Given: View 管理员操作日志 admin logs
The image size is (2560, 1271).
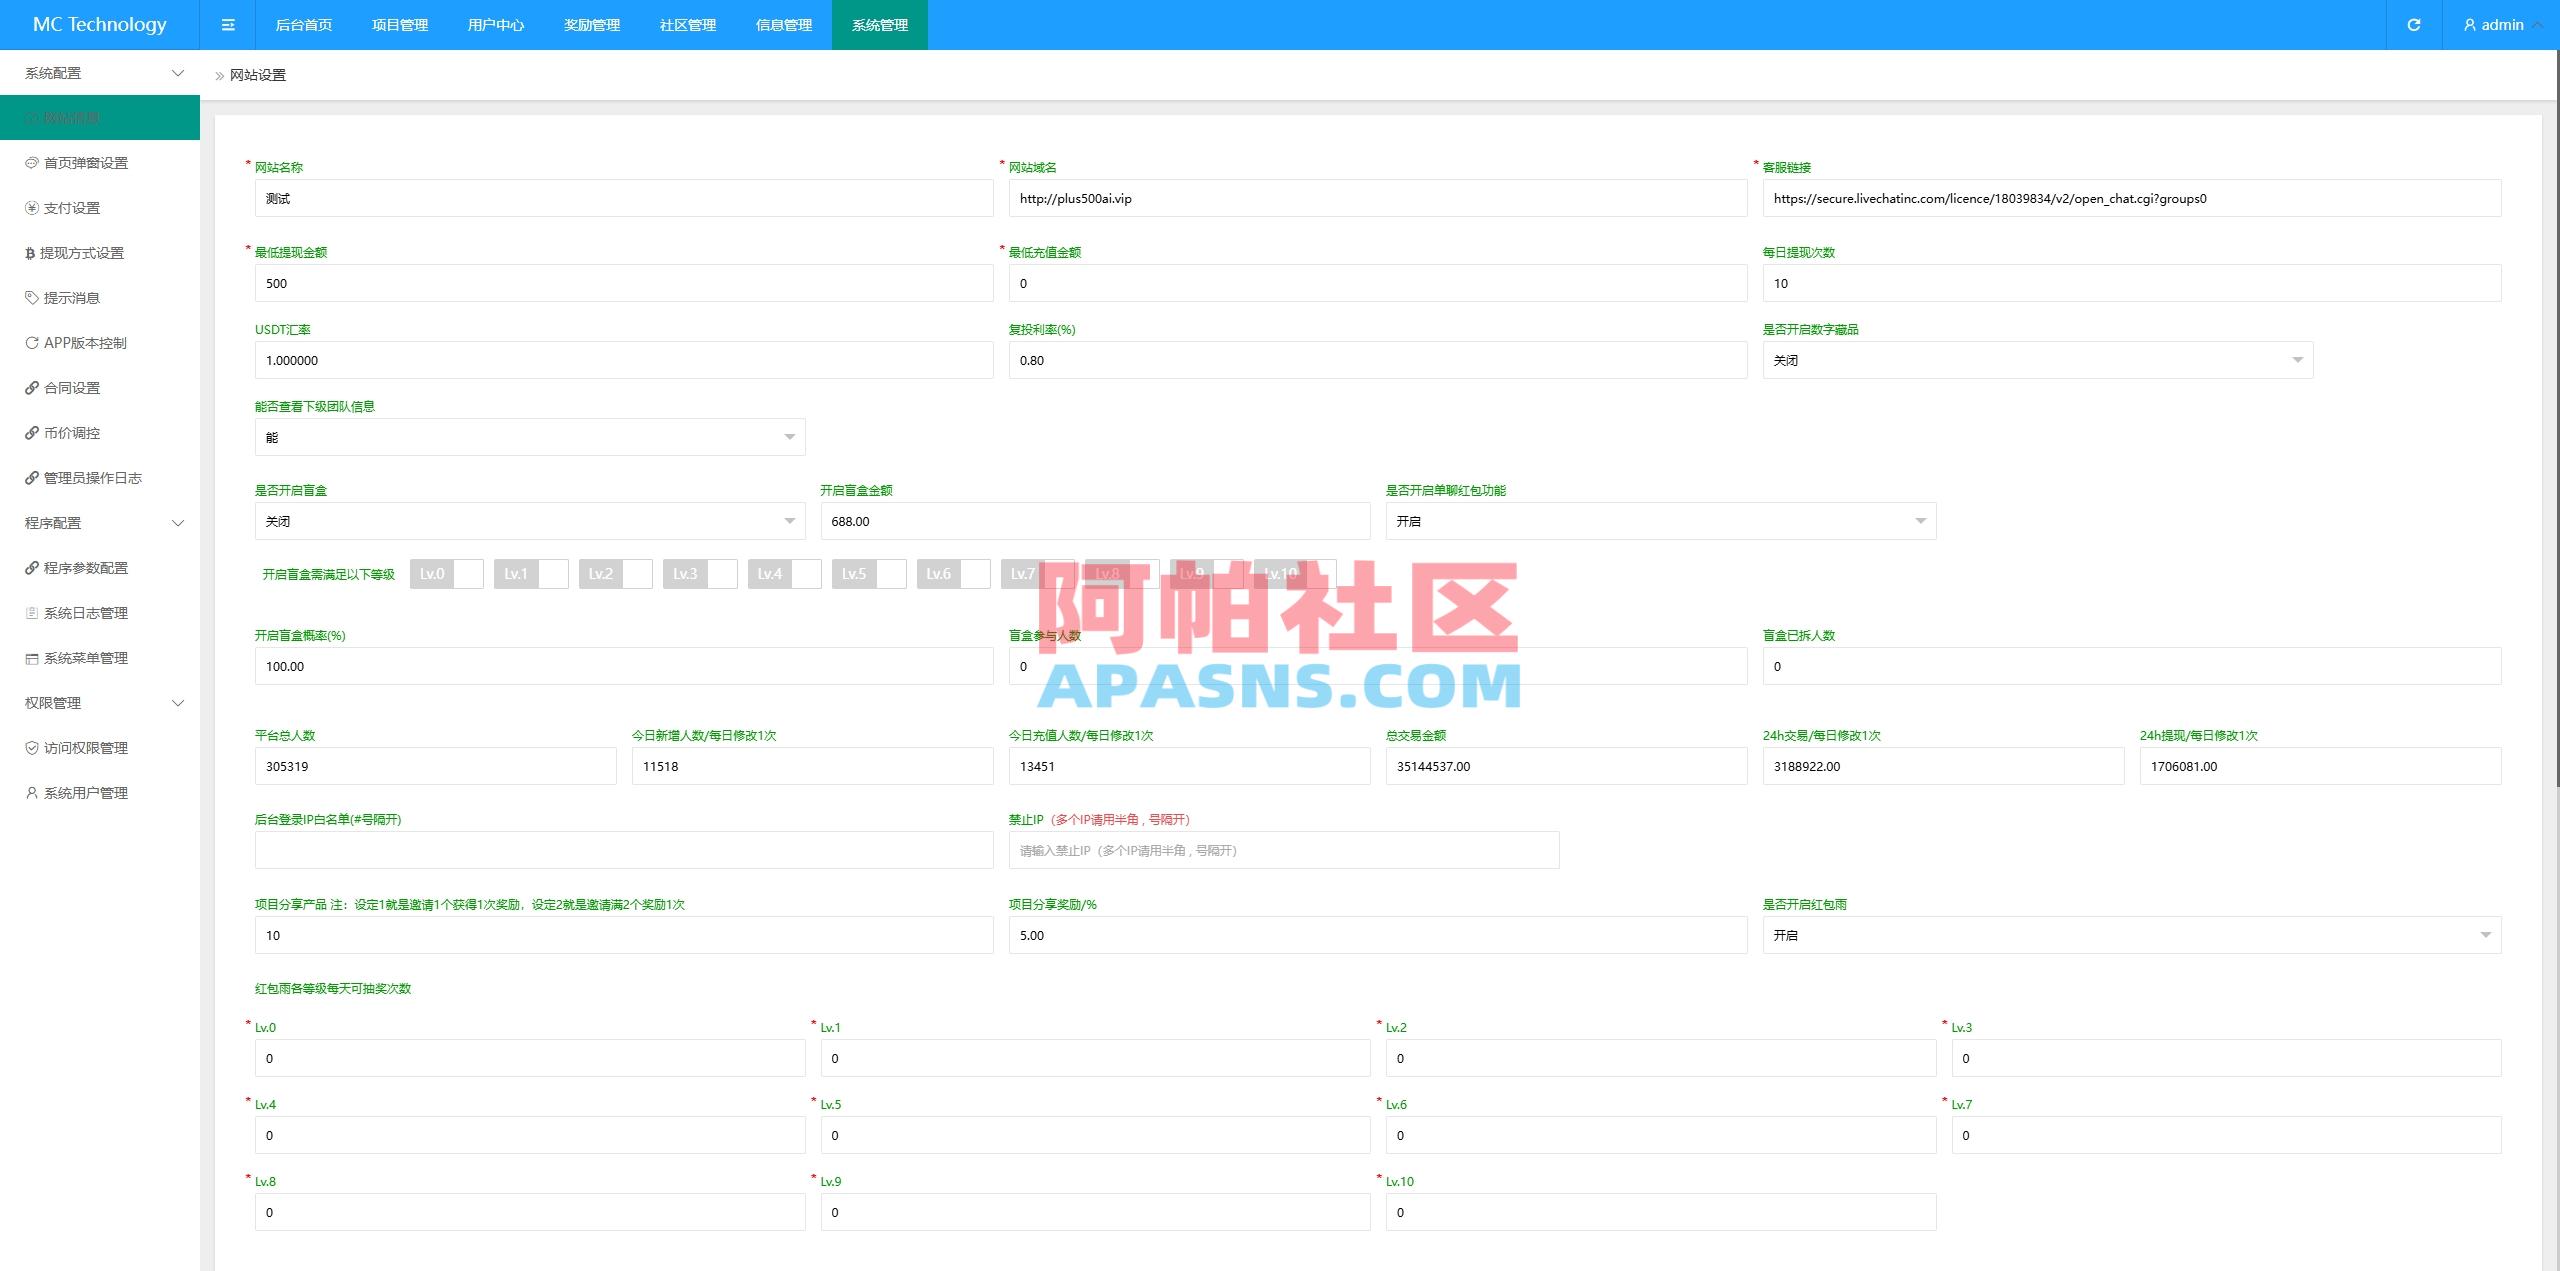Looking at the screenshot, I should [x=92, y=477].
